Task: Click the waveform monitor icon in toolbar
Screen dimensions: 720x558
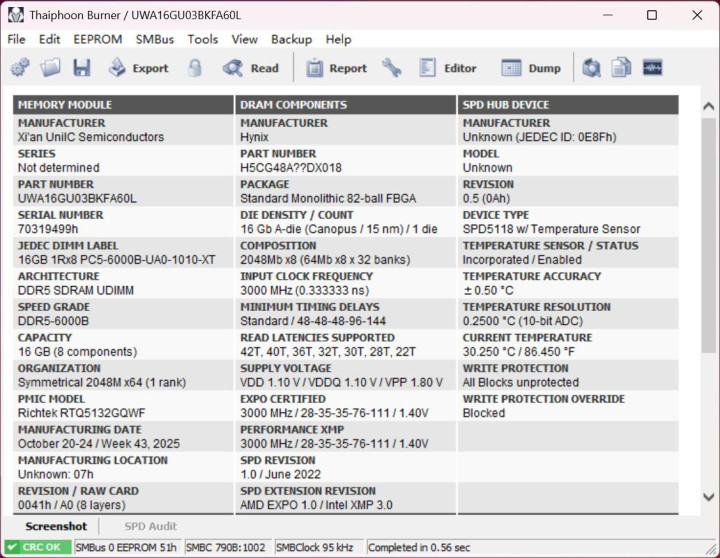Action: [652, 68]
